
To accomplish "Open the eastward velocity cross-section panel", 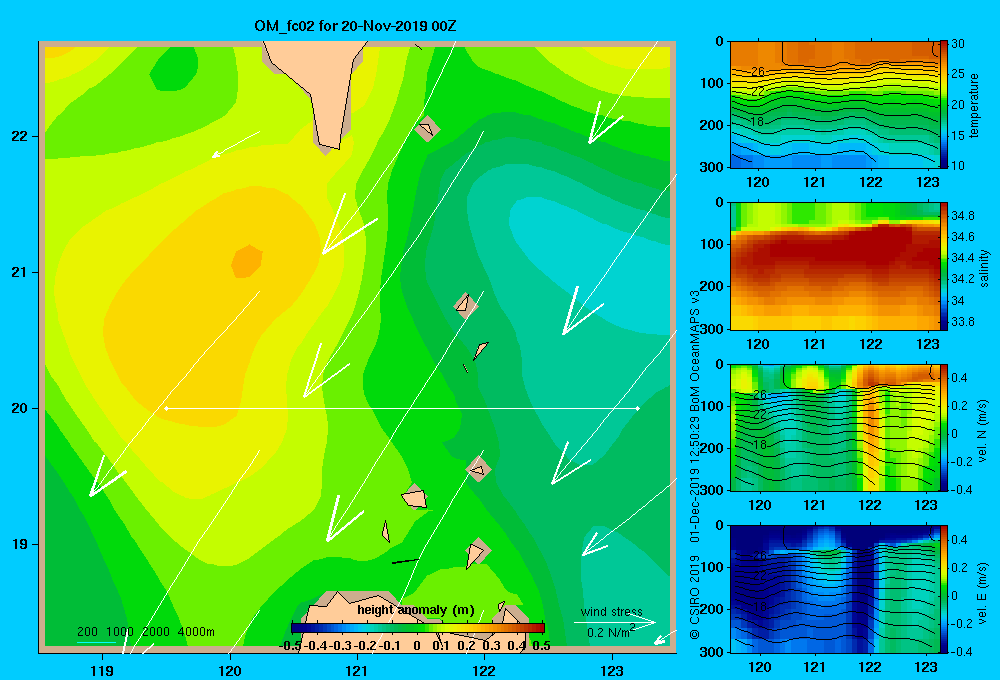I will (834, 589).
